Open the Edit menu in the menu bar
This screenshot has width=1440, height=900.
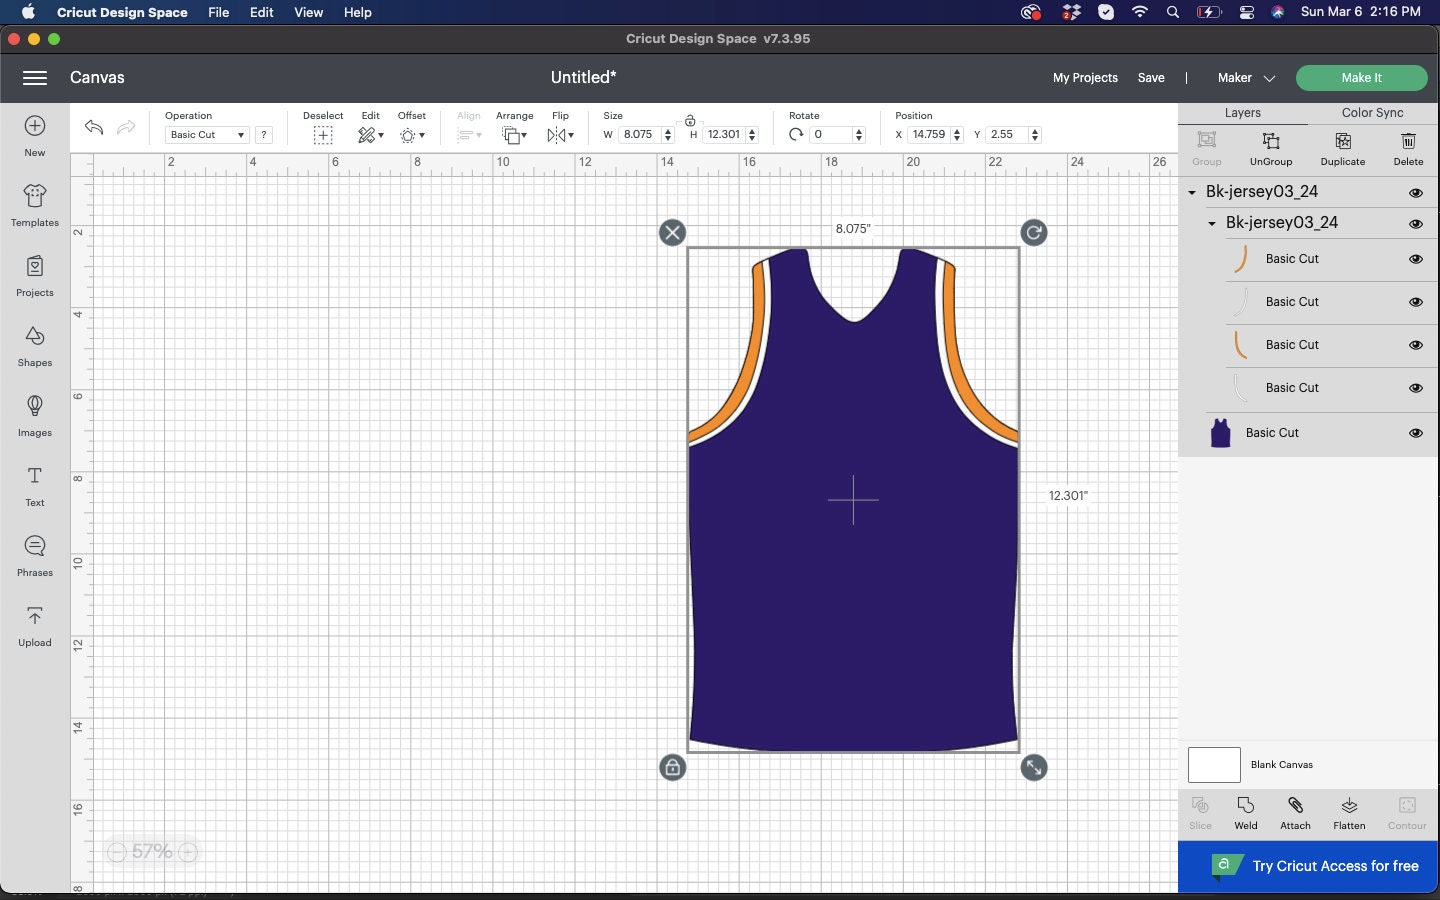point(261,12)
